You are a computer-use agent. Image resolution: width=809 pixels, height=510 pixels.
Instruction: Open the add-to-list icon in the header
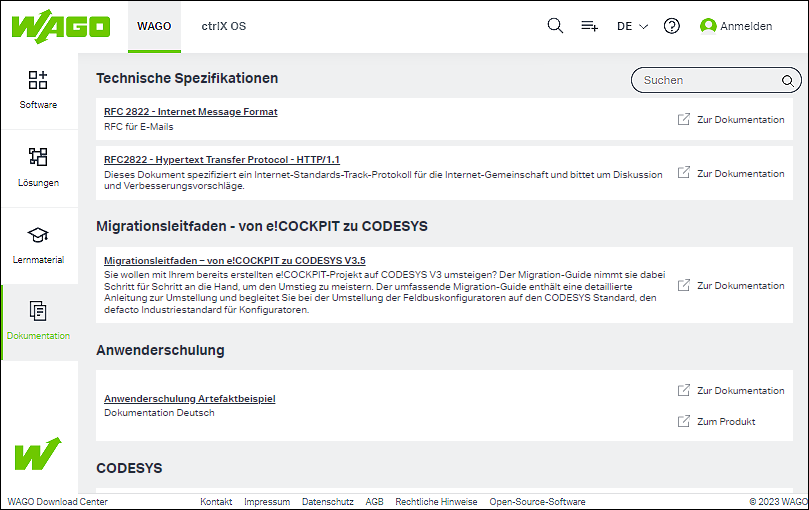pyautogui.click(x=589, y=26)
